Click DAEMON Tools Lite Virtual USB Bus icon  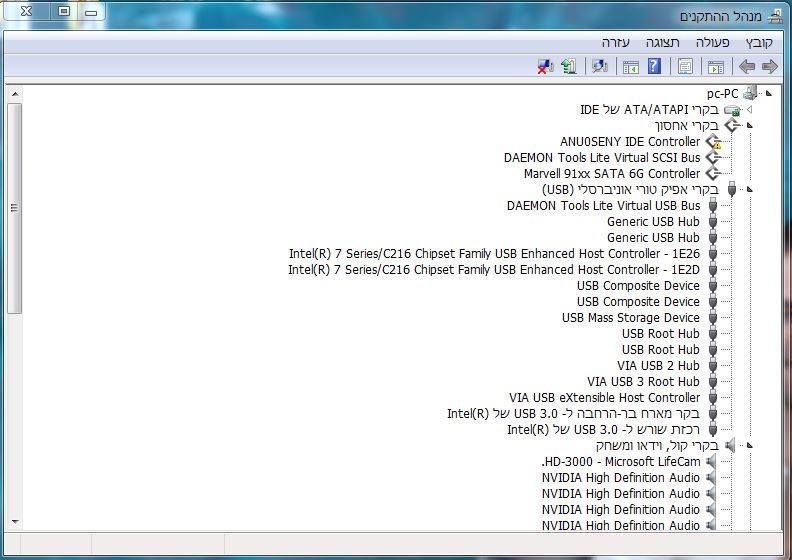tap(713, 206)
